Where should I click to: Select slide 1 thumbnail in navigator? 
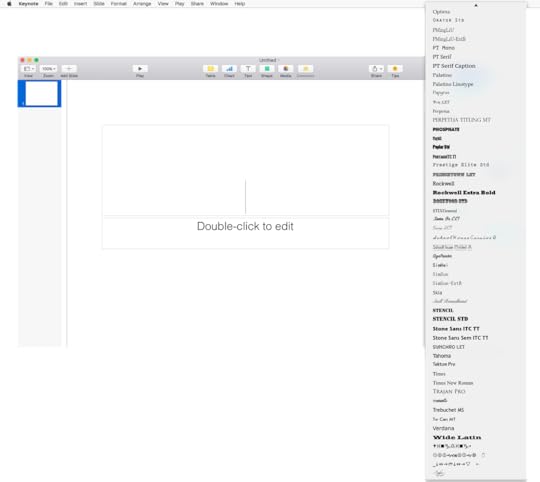click(42, 93)
